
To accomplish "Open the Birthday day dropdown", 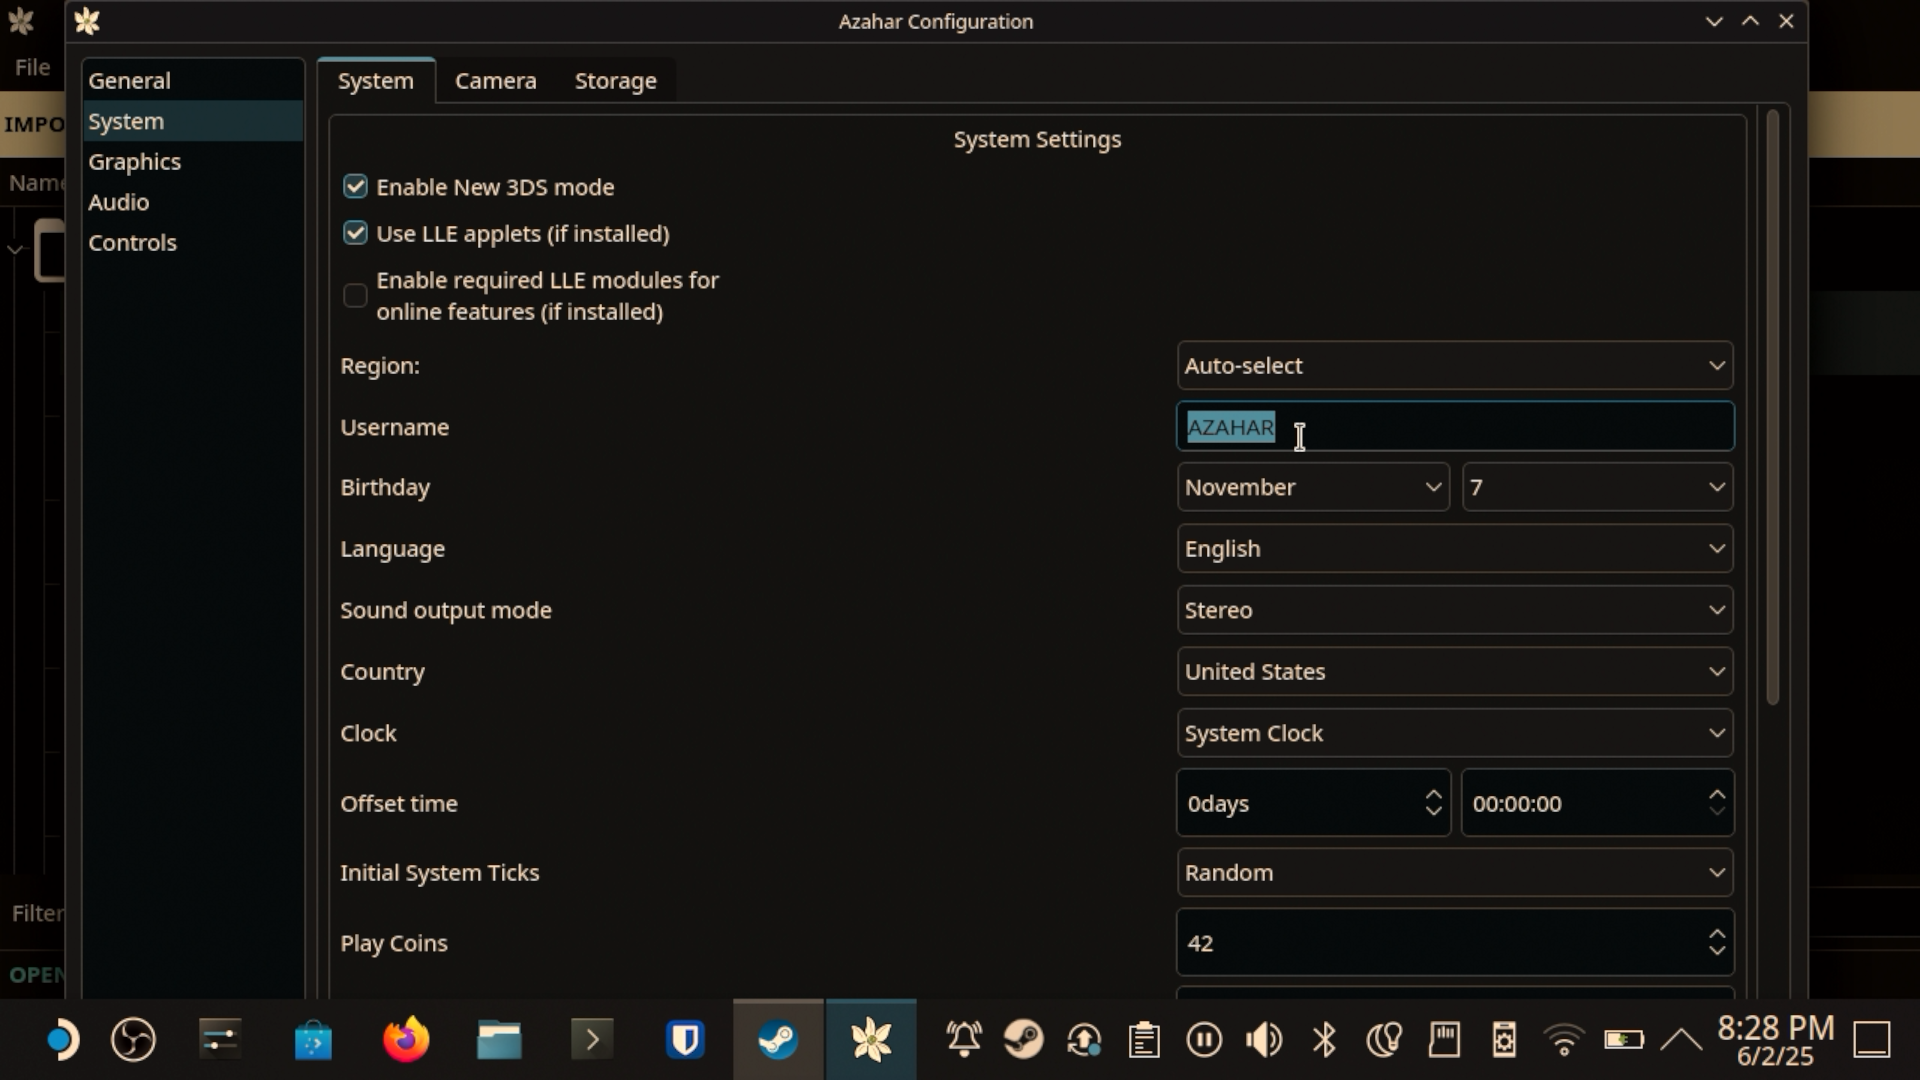I will click(1598, 487).
